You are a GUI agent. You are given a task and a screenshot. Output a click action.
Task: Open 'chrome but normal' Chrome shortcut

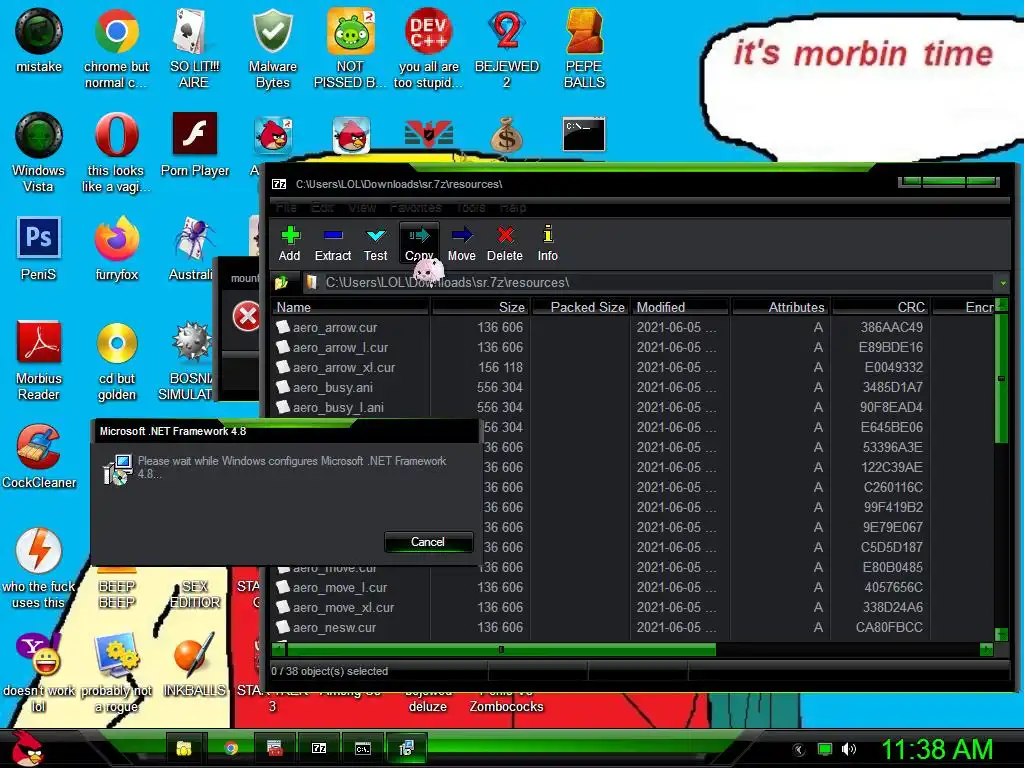[x=116, y=48]
